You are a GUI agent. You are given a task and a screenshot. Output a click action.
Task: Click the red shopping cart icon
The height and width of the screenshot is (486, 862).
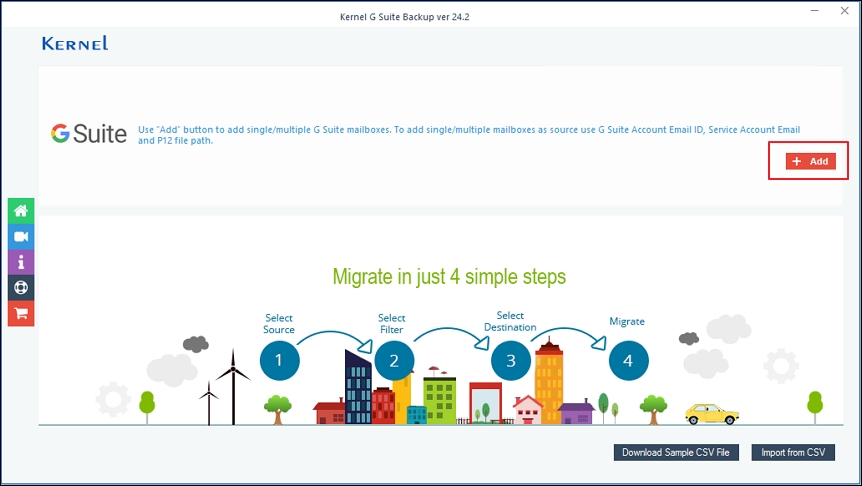coord(21,313)
